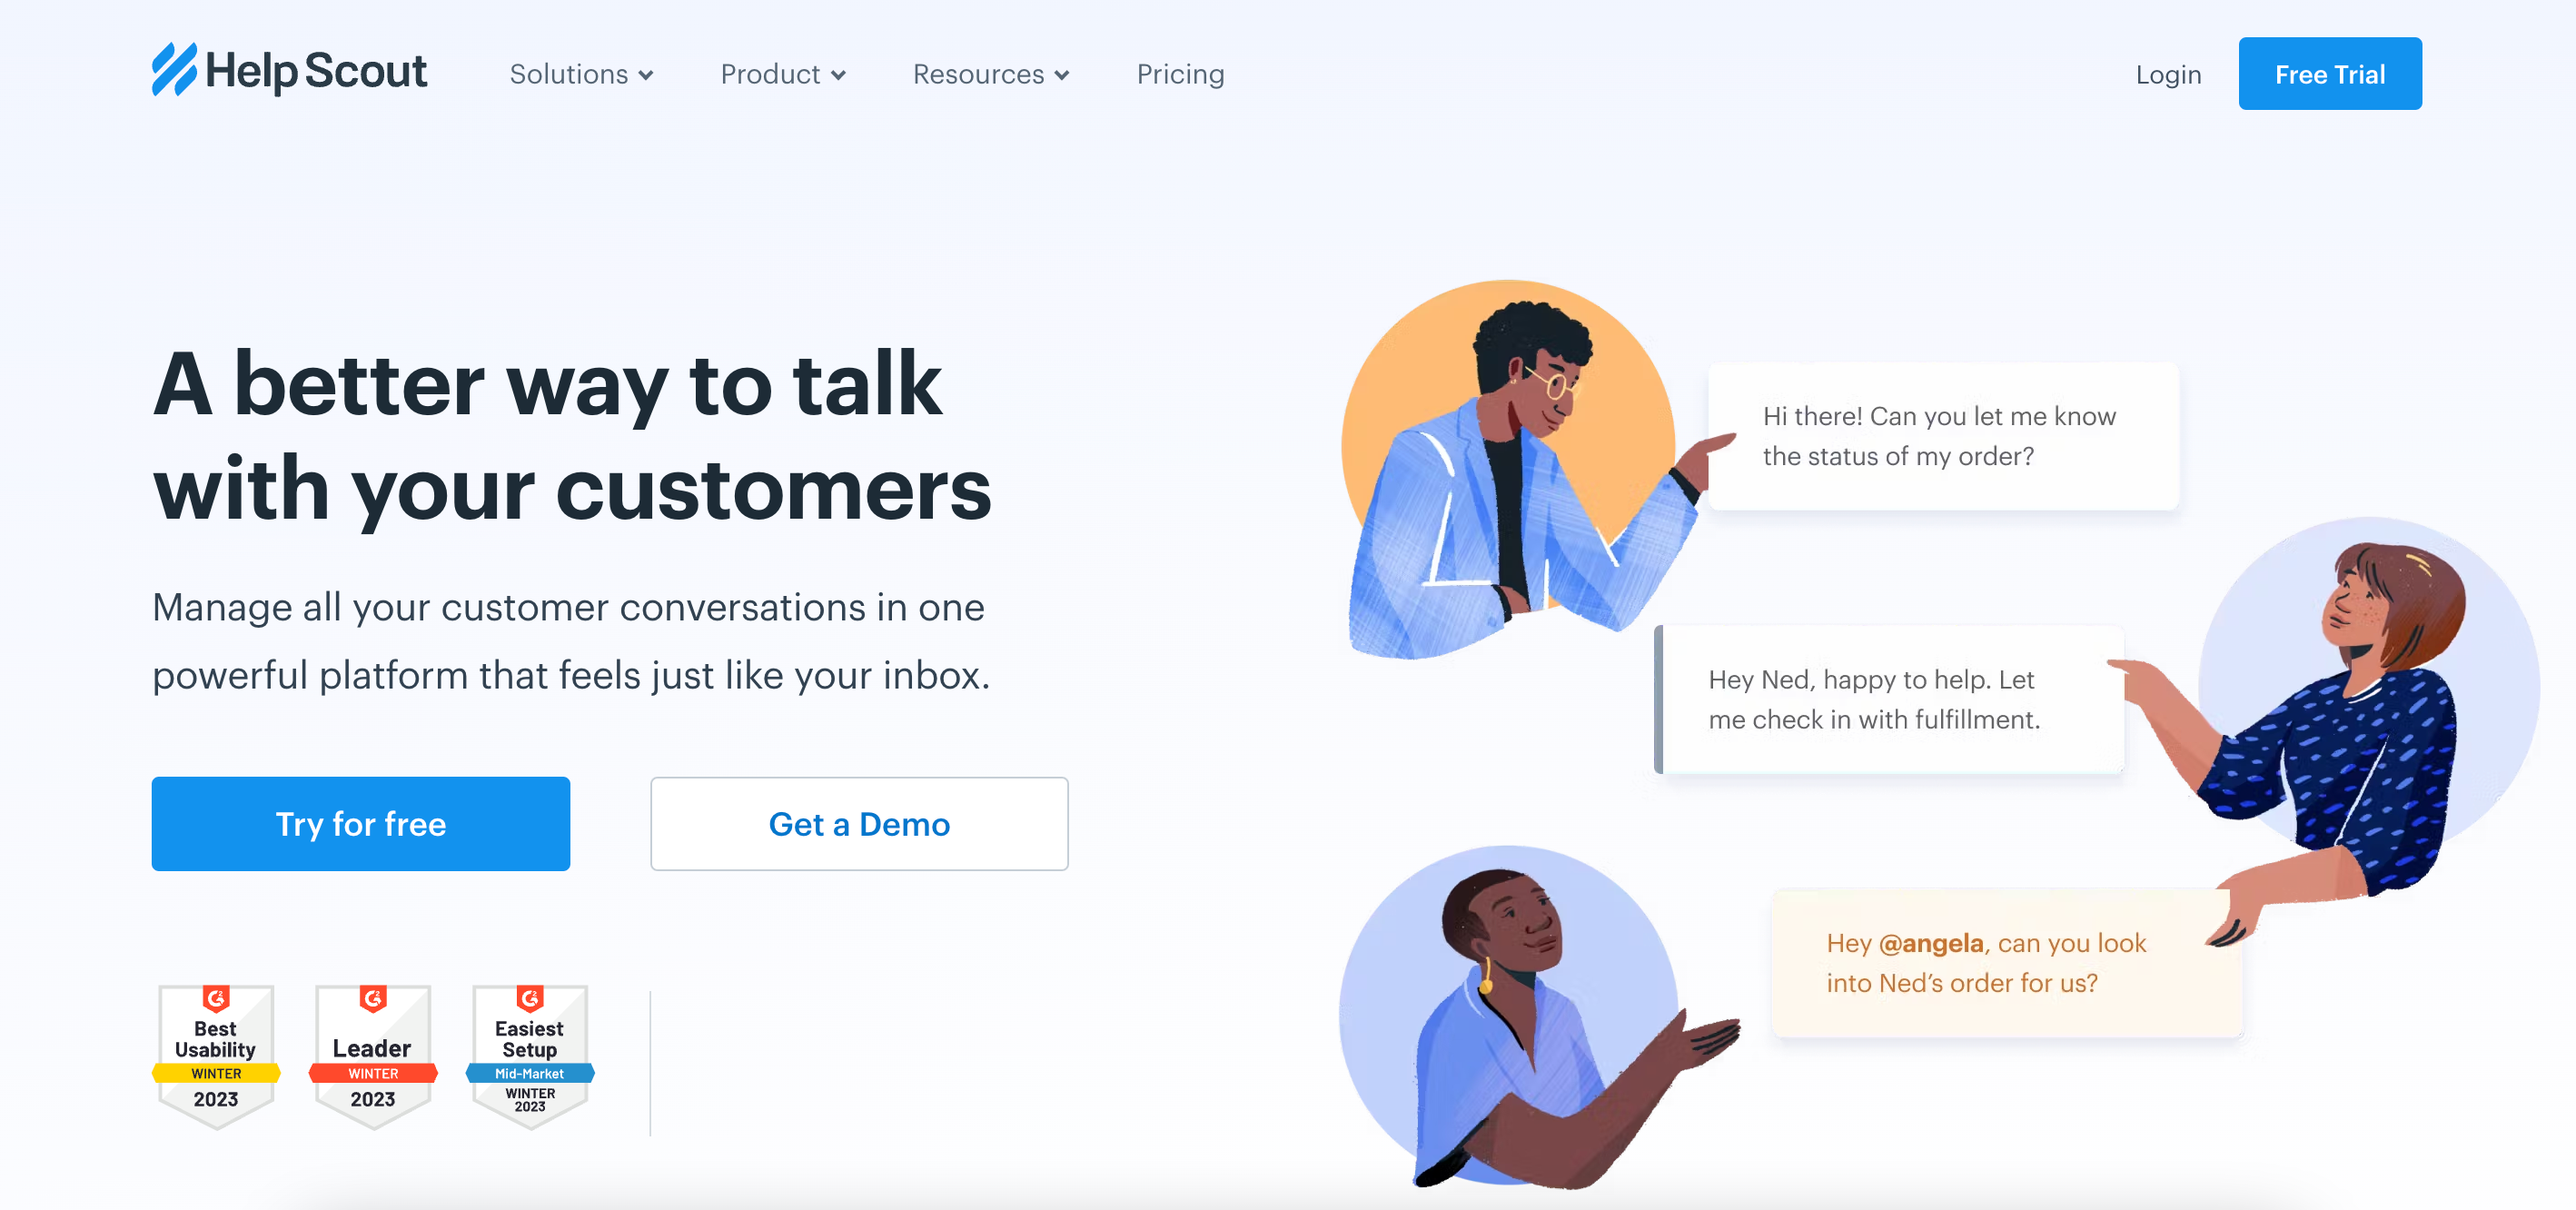
Task: Click the order status chat bubble
Action: tap(1943, 437)
